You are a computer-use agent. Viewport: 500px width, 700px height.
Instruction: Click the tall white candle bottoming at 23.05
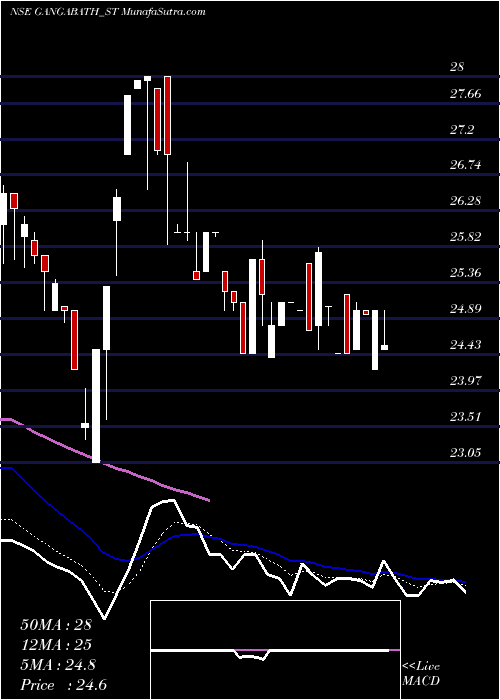click(96, 406)
